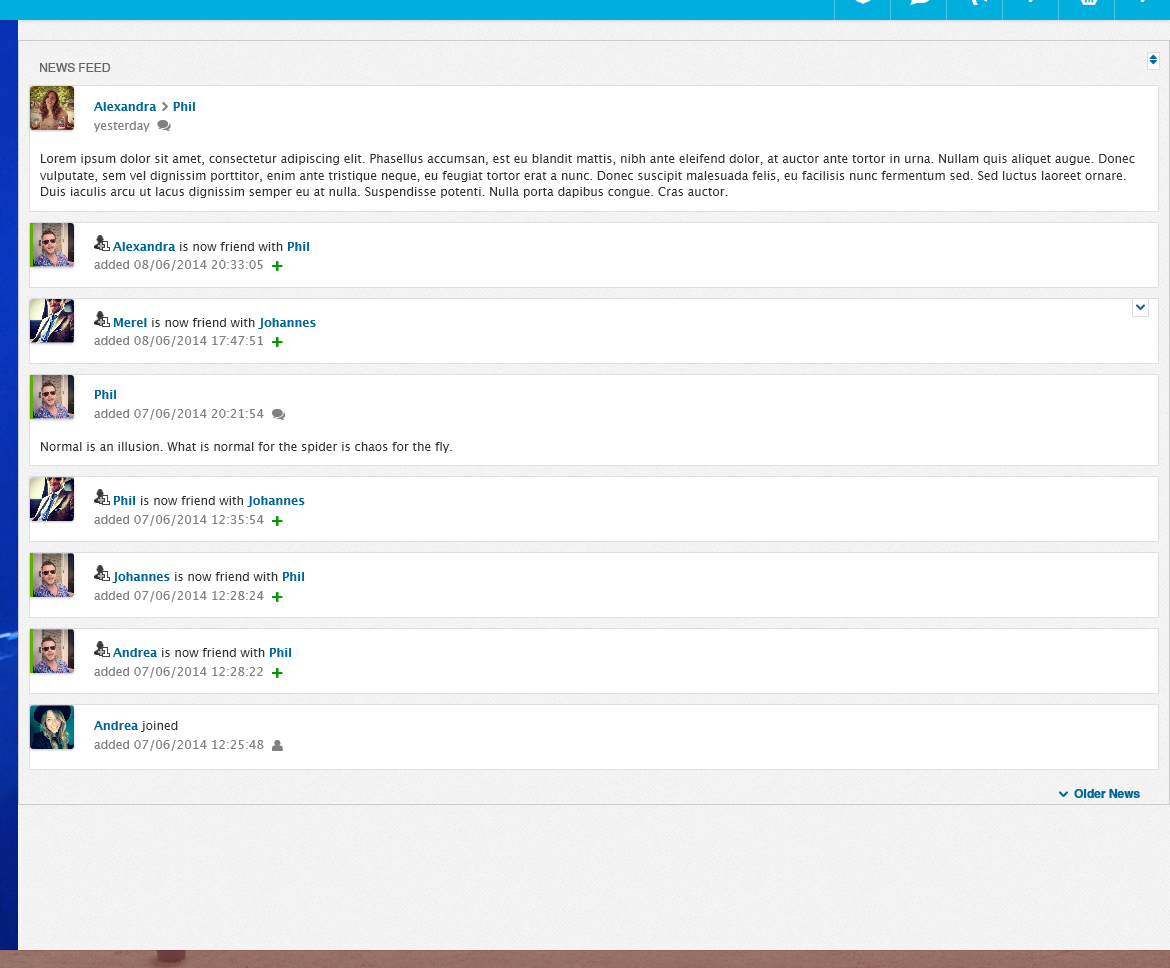
Task: Open Phil link in 'Phil is now friend with Johannes'
Action: click(x=125, y=501)
